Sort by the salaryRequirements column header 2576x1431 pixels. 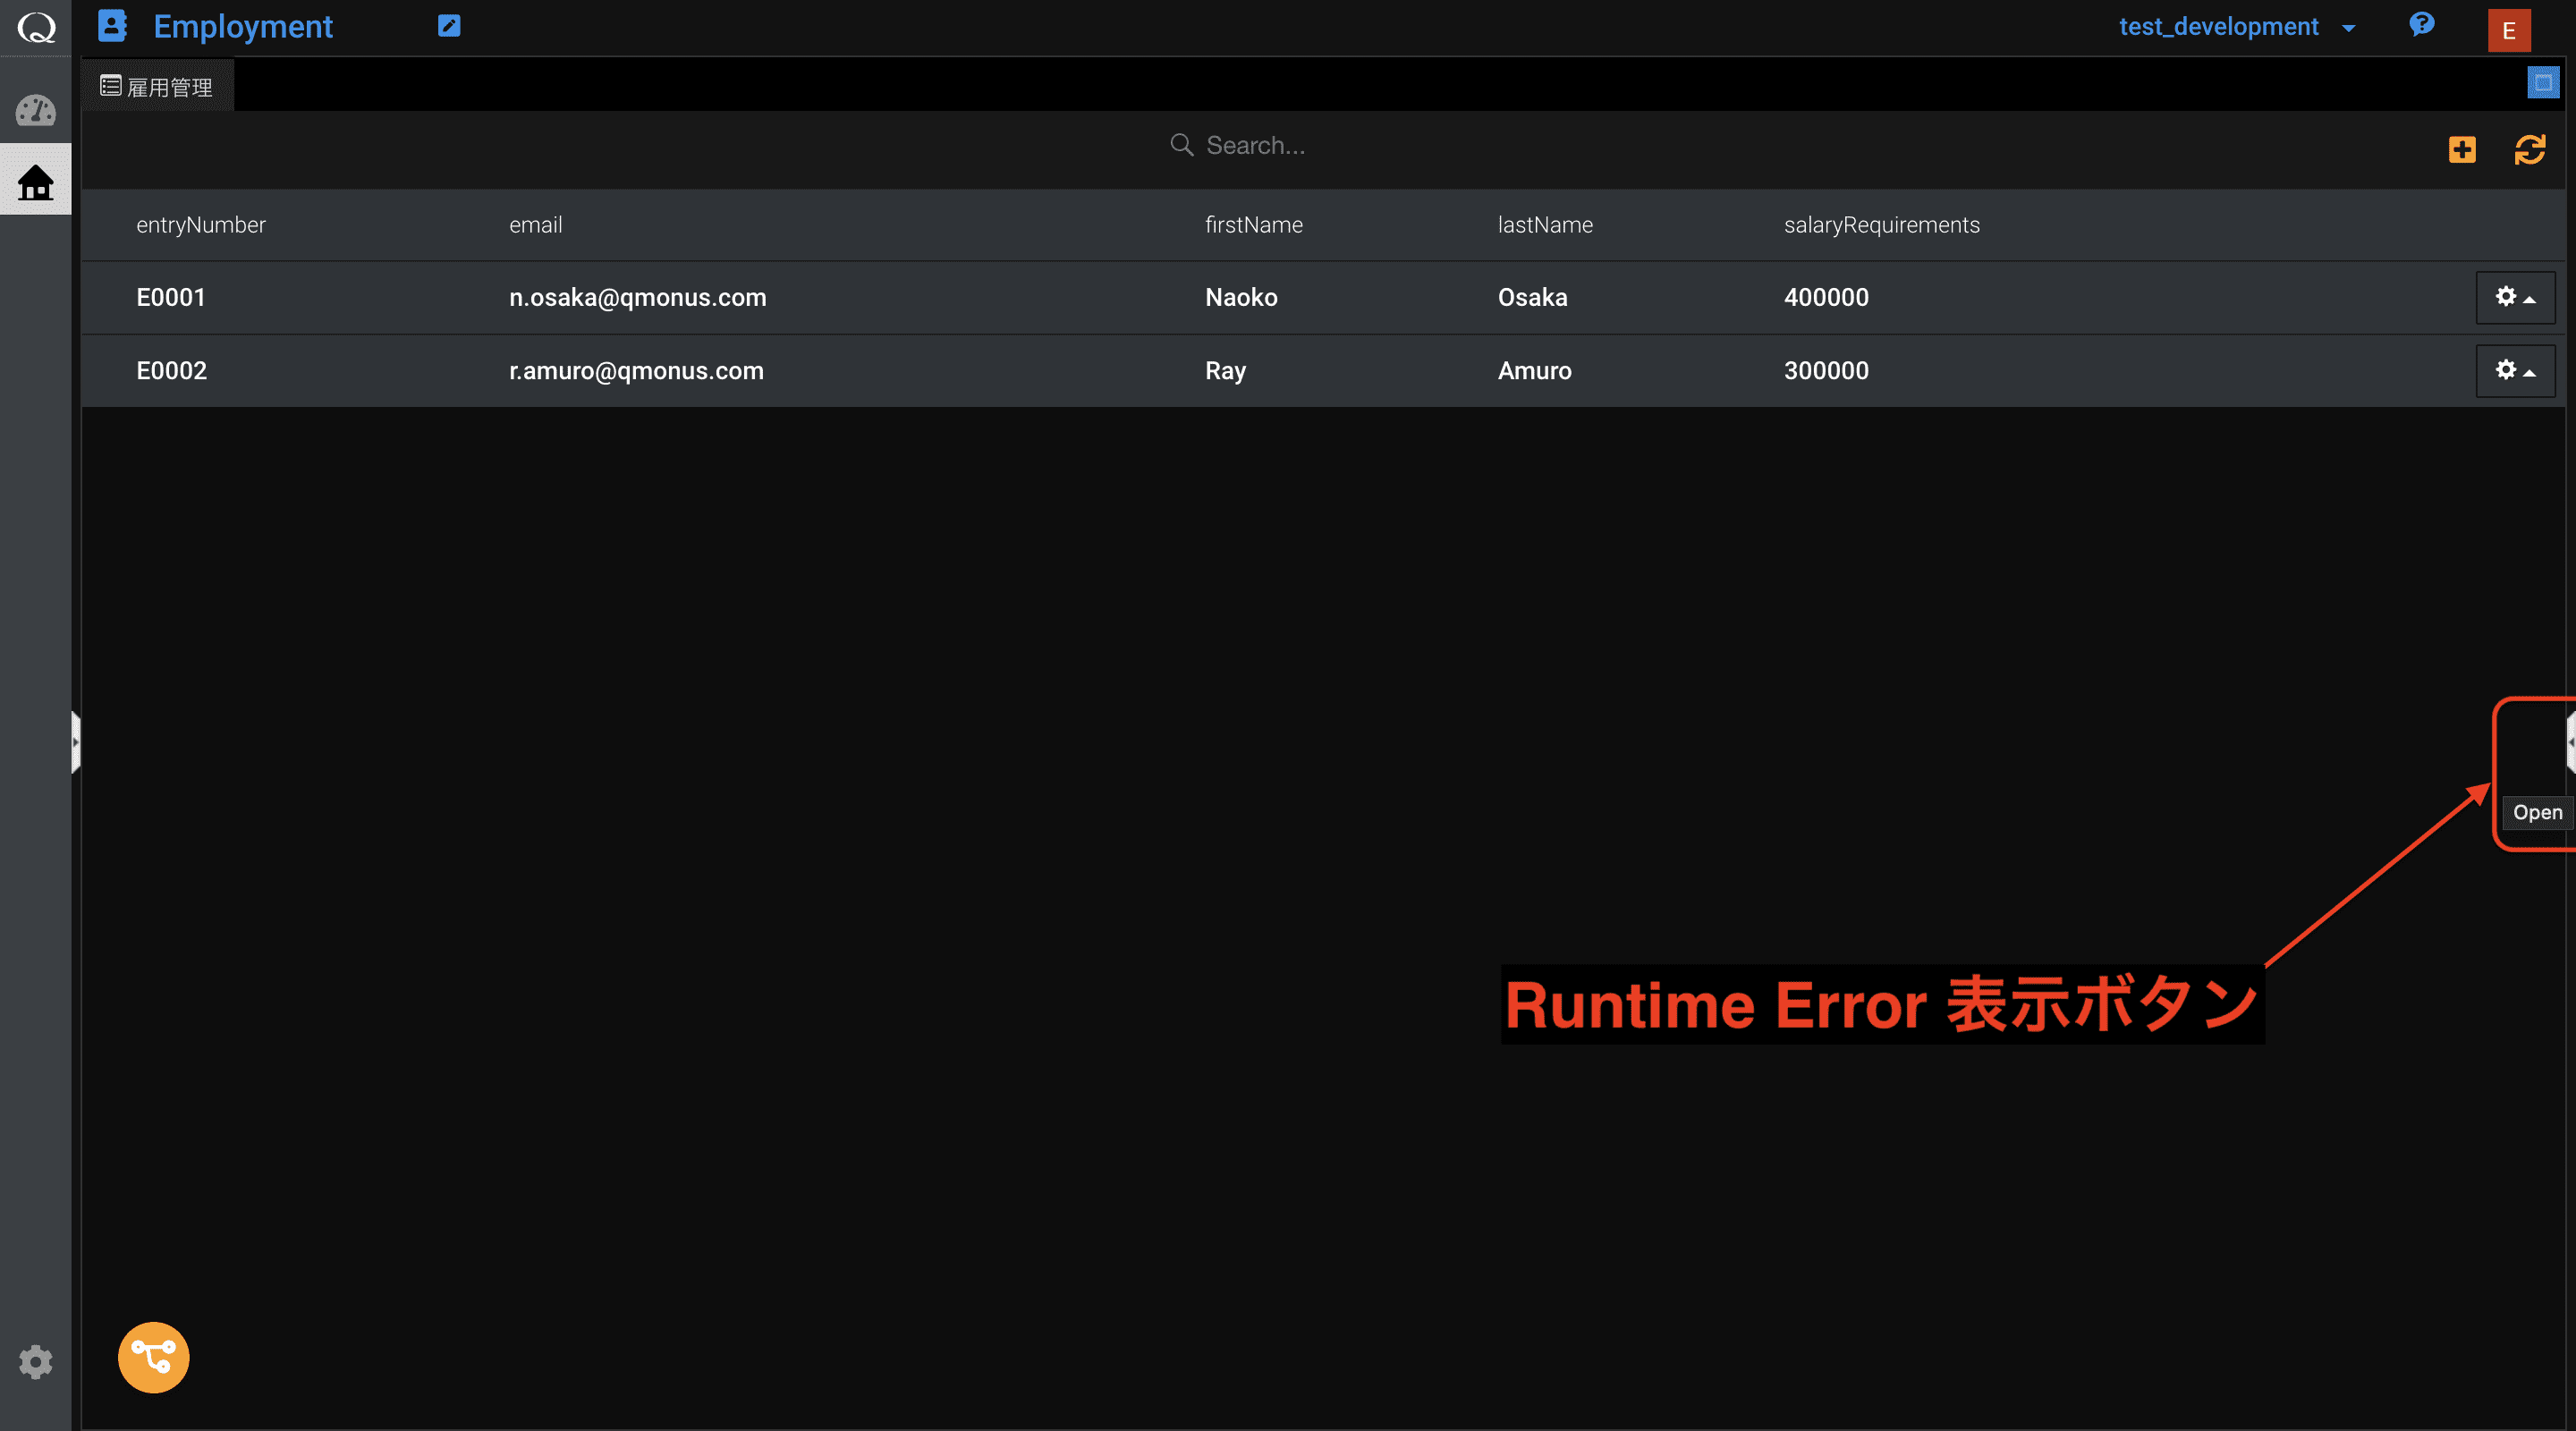pyautogui.click(x=1881, y=225)
